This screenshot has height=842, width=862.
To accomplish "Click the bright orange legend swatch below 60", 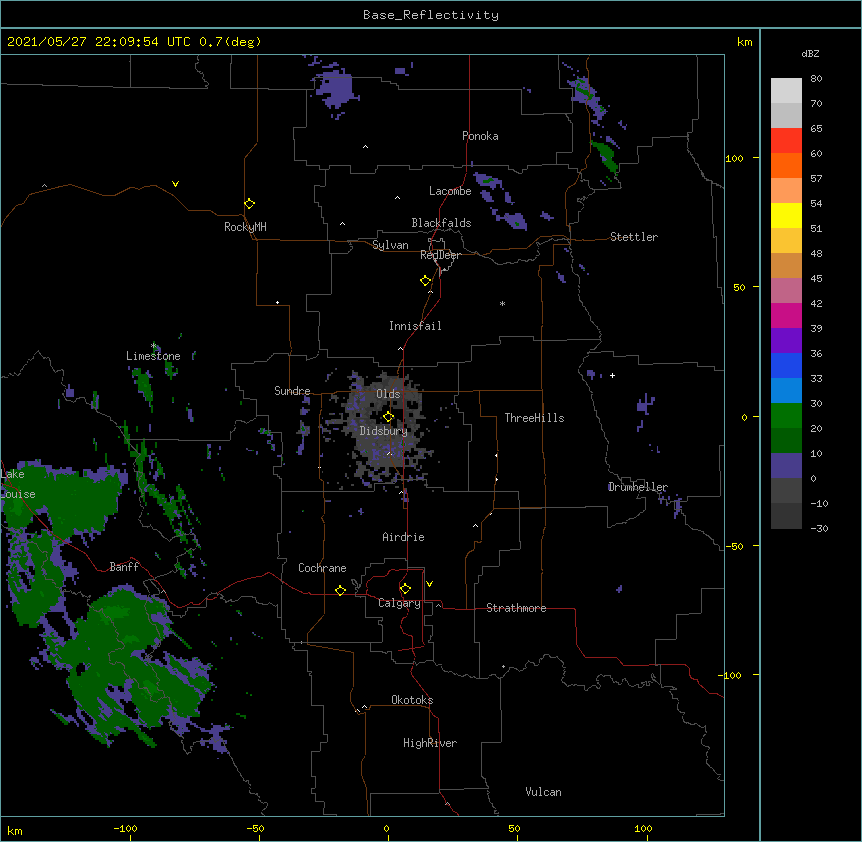I will 786,165.
